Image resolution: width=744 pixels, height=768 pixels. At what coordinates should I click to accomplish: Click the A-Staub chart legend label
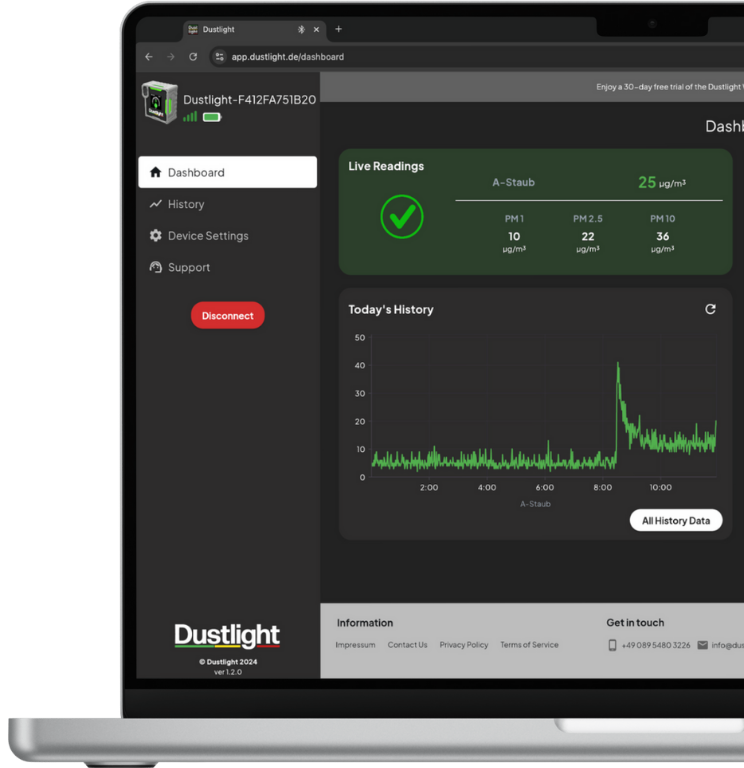[535, 504]
